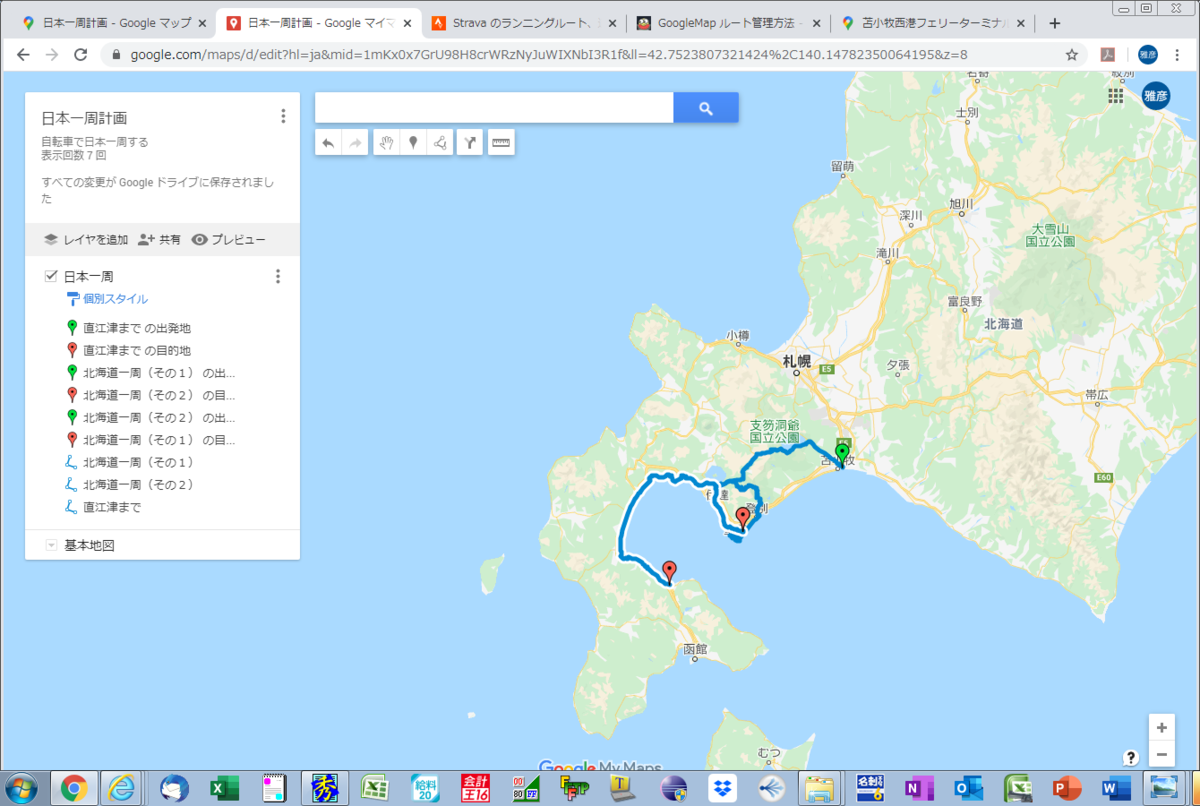This screenshot has width=1200, height=806.
Task: Zoom in the map with plus button
Action: (x=1161, y=727)
